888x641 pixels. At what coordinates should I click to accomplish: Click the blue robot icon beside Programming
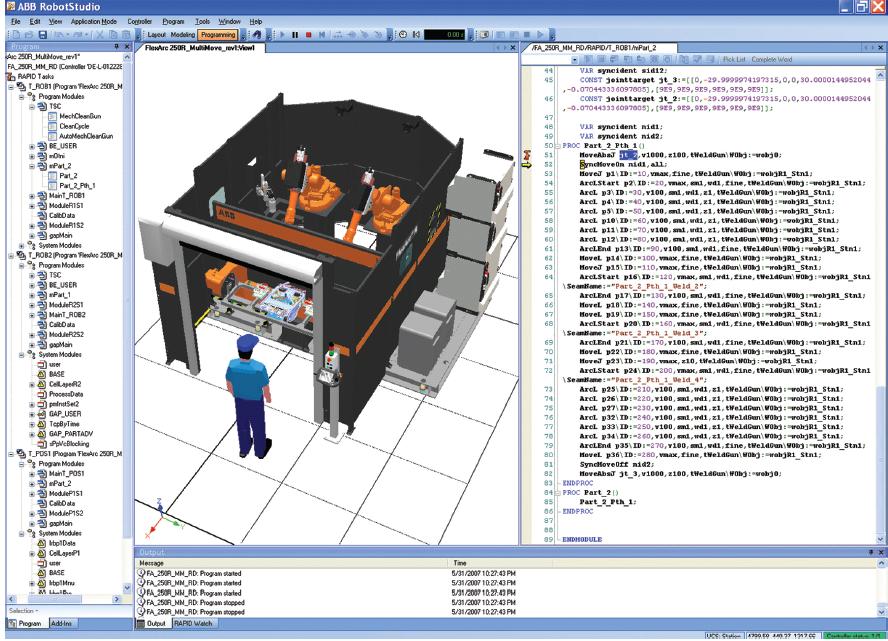[x=257, y=35]
